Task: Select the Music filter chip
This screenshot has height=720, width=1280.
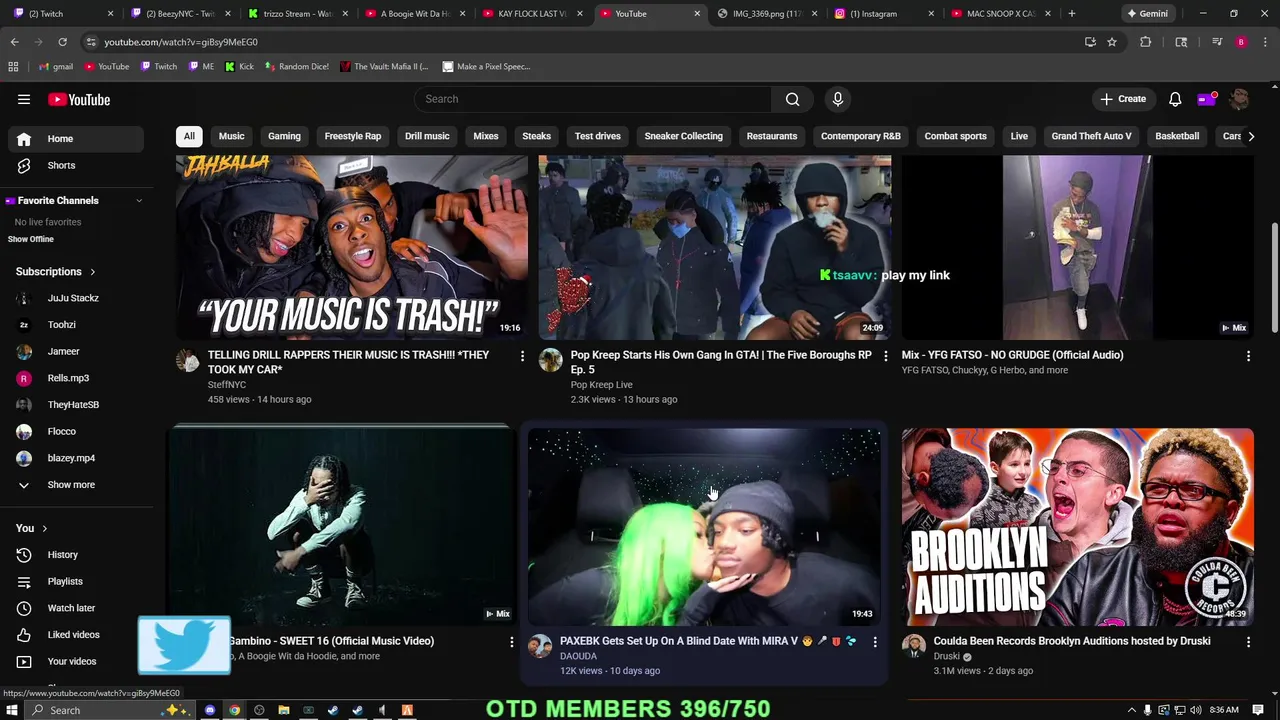Action: pyautogui.click(x=231, y=136)
